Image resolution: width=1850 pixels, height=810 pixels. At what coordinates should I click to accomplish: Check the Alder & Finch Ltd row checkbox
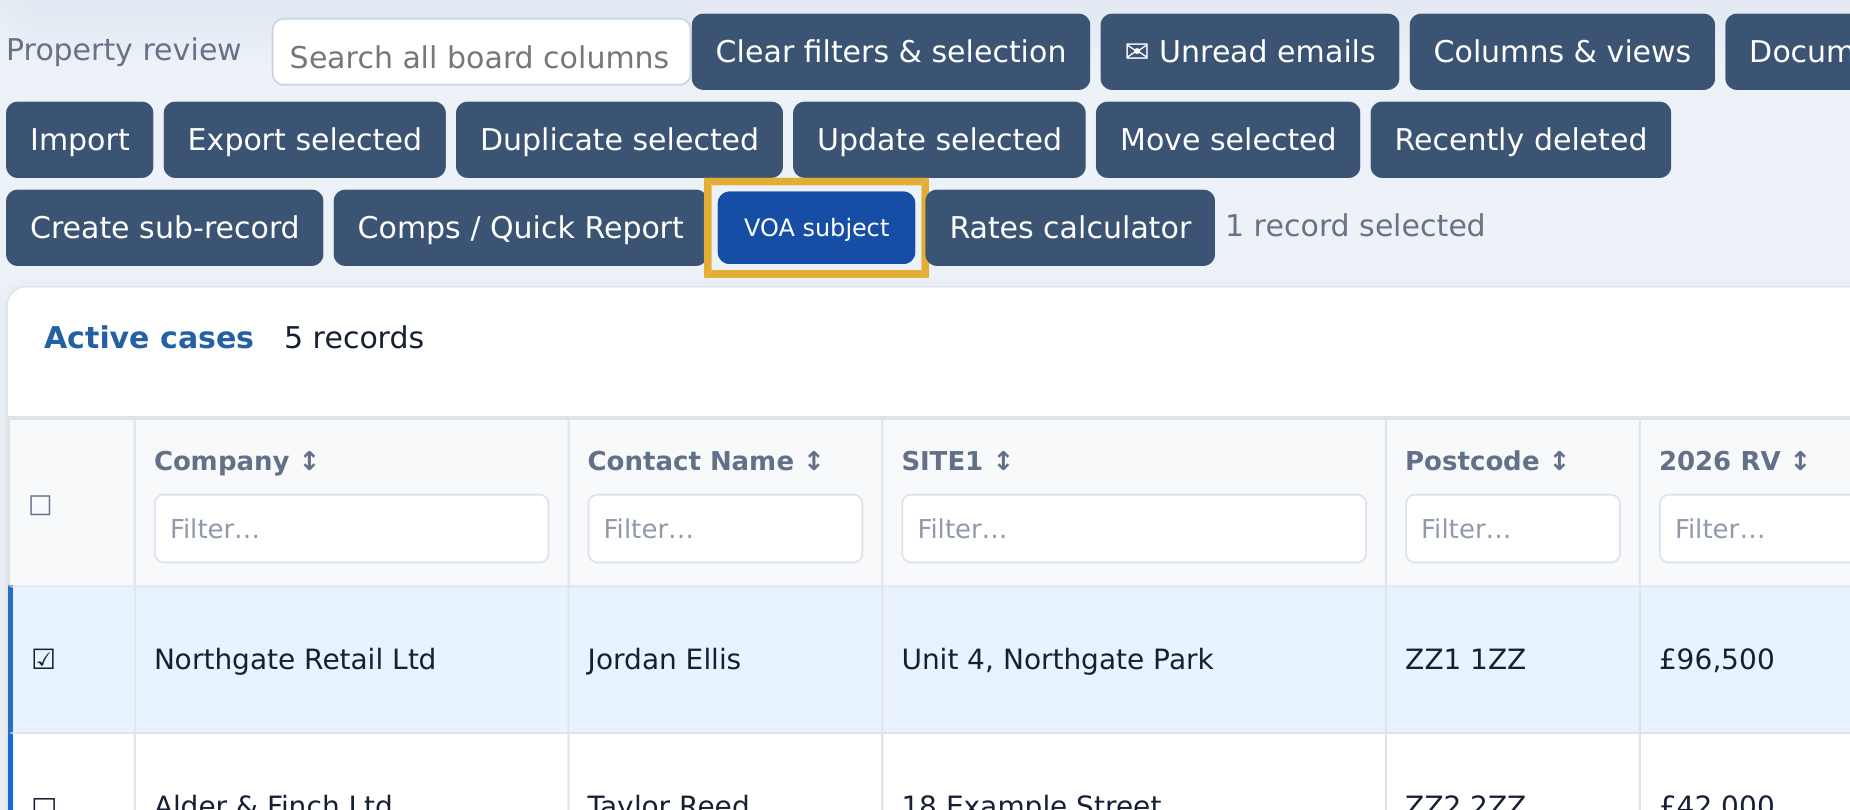coord(43,803)
